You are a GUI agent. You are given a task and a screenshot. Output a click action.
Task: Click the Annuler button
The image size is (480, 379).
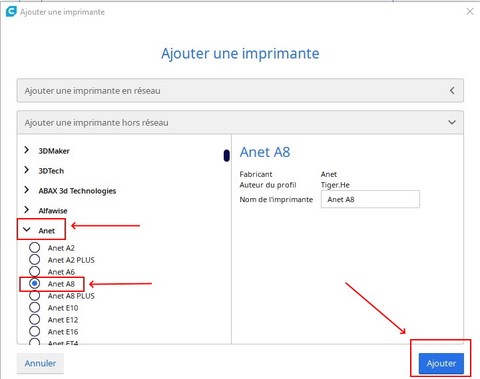tap(40, 363)
